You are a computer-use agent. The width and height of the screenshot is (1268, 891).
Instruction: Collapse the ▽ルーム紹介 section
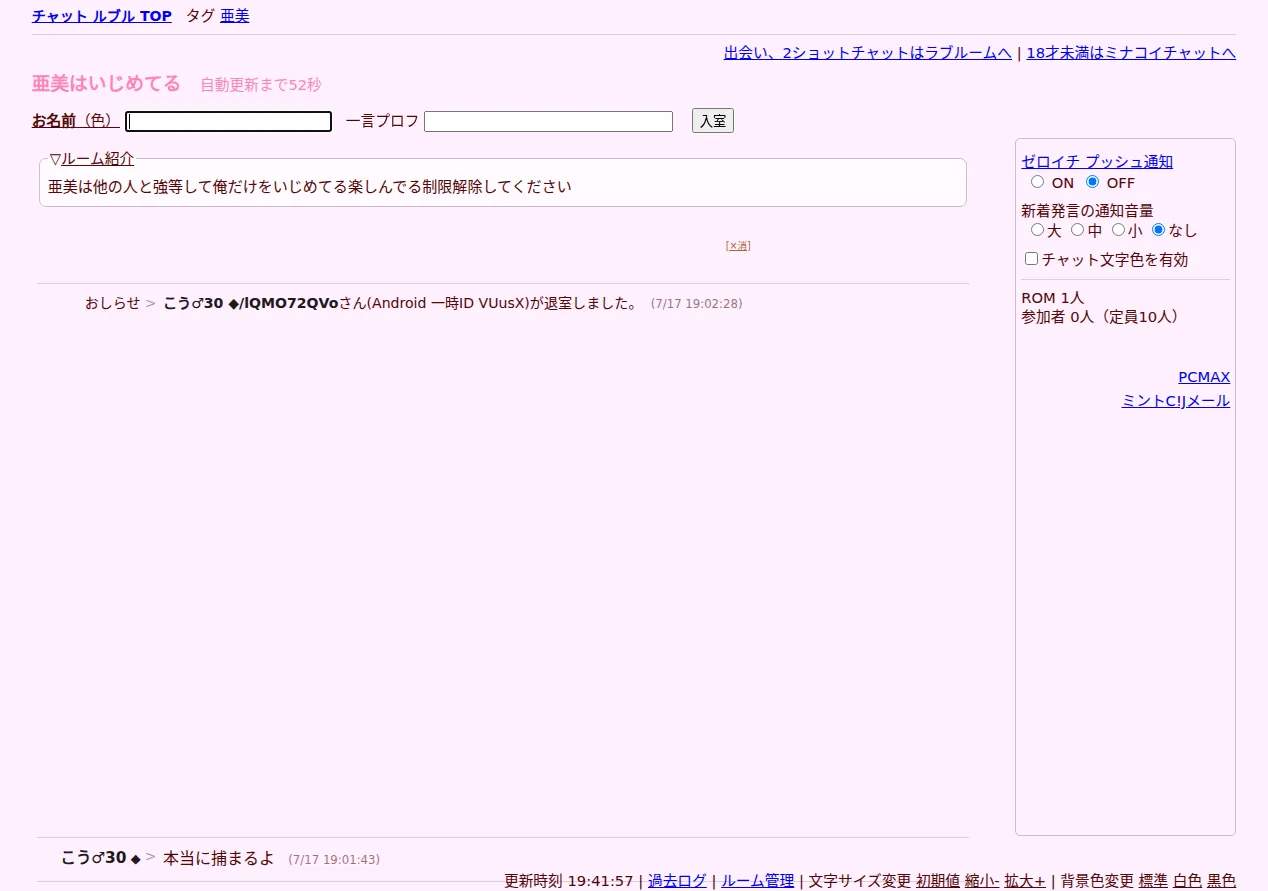click(x=91, y=159)
